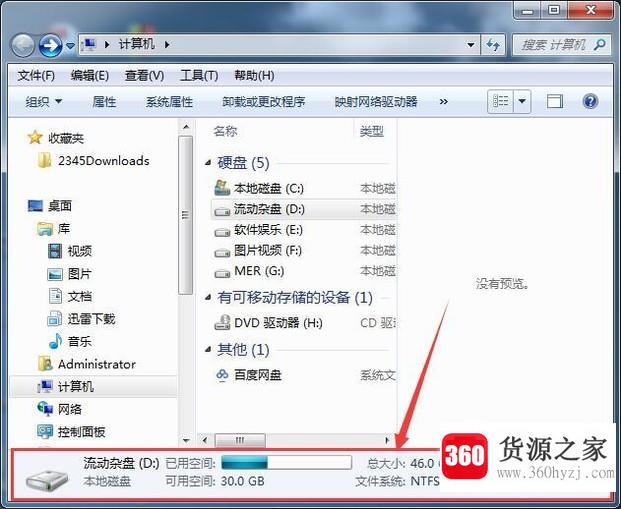Select 桌面 in the navigation pane
This screenshot has height=509, width=621.
50,206
